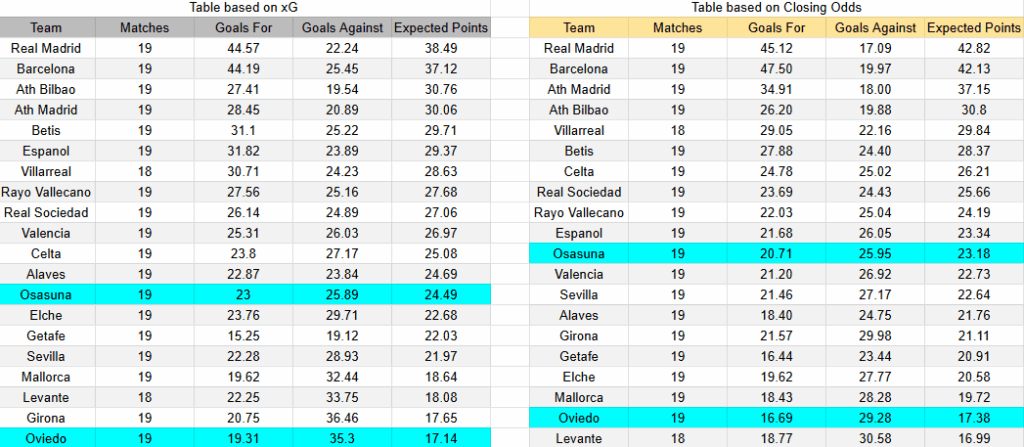1024x447 pixels.
Task: Select highlighted Oviedo cell in xG table
Action: point(46,438)
